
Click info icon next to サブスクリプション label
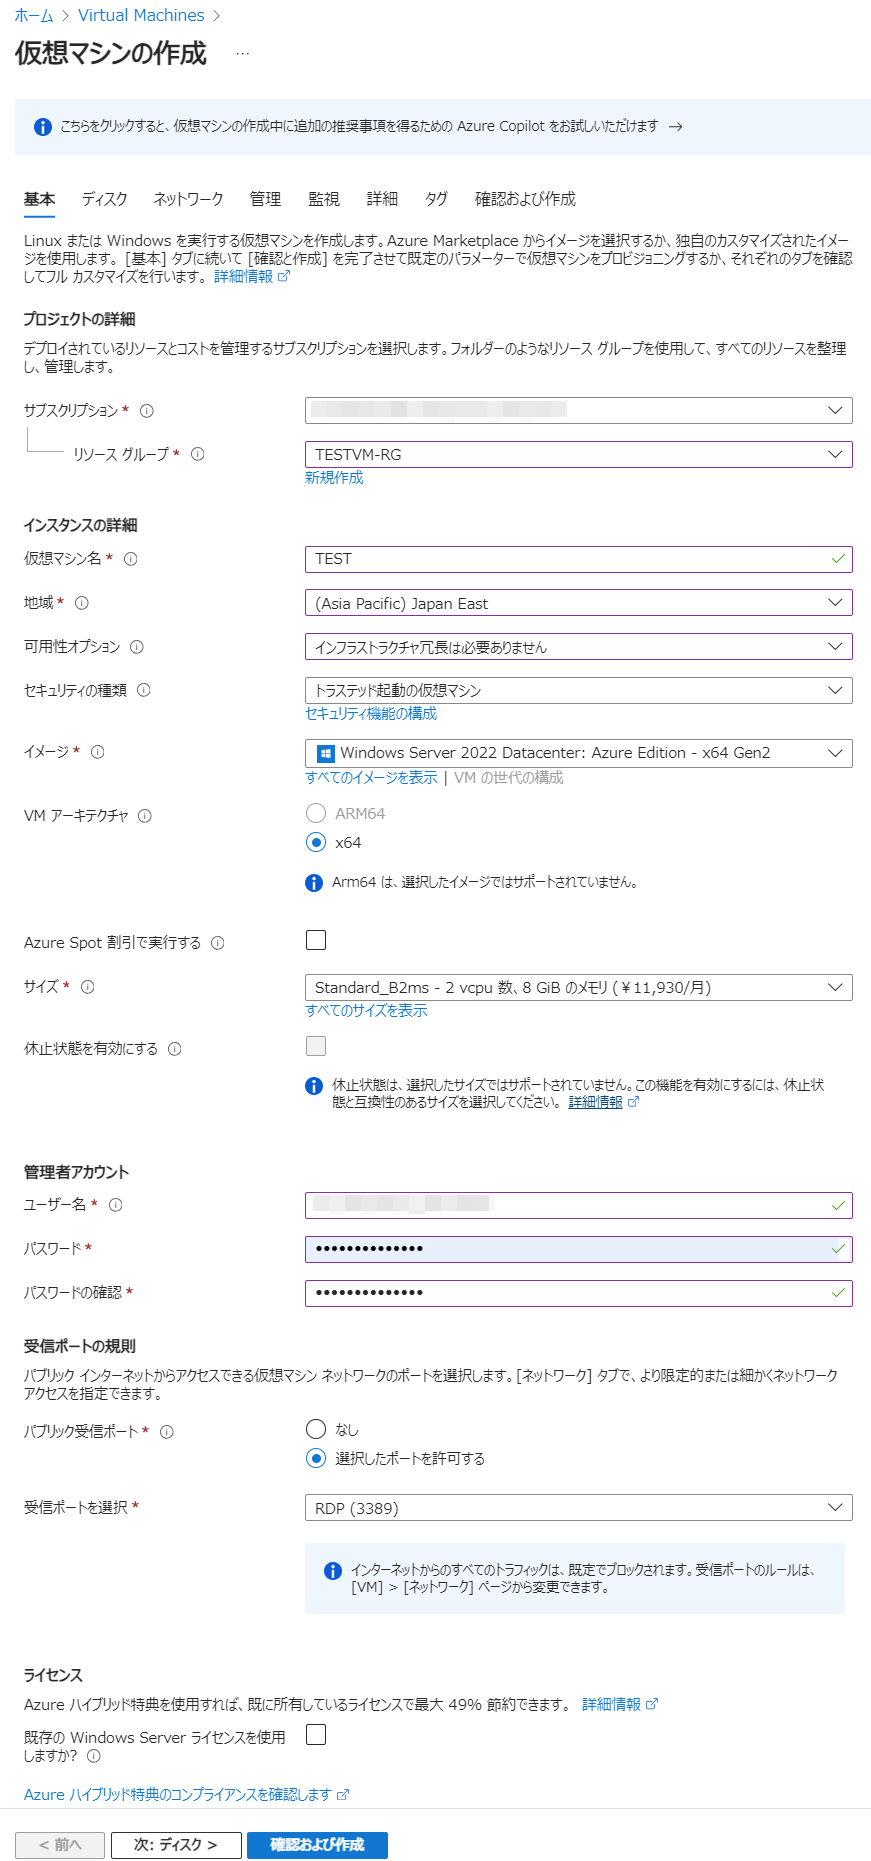coord(147,411)
